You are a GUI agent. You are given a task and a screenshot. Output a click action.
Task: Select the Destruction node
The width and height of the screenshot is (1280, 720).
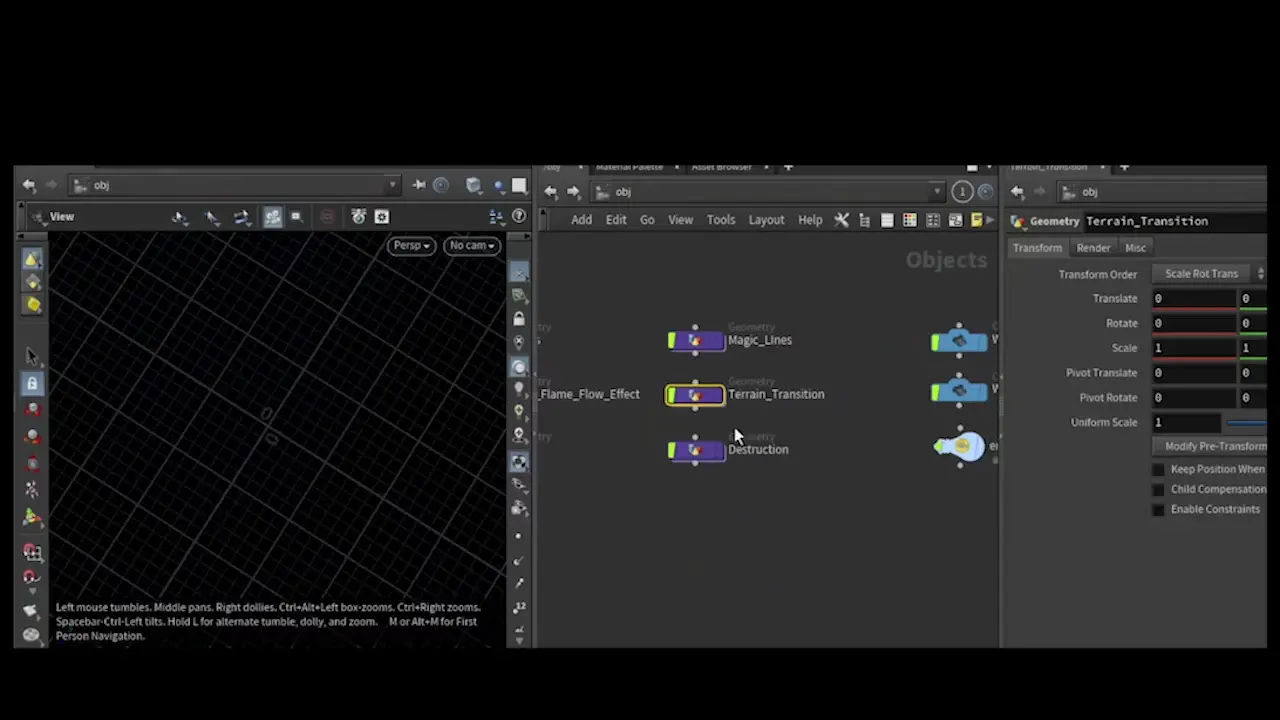click(x=695, y=449)
